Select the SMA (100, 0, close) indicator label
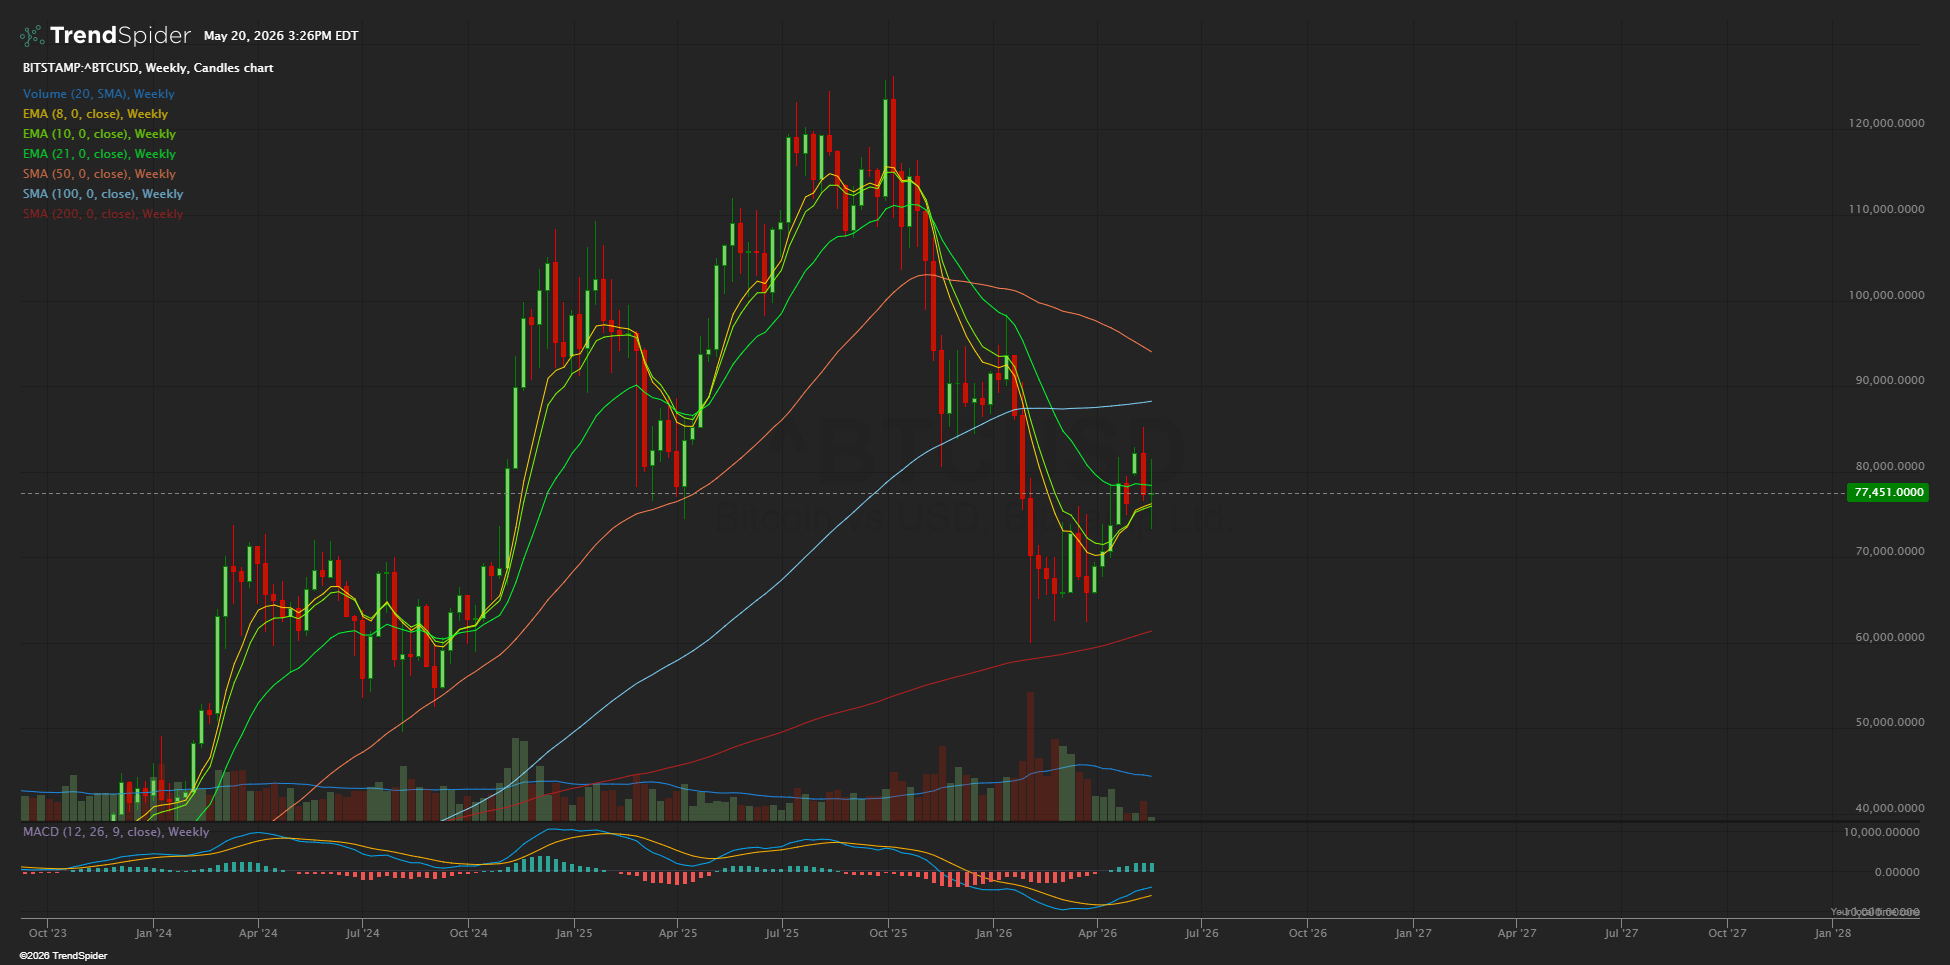Image resolution: width=1950 pixels, height=965 pixels. tap(103, 194)
